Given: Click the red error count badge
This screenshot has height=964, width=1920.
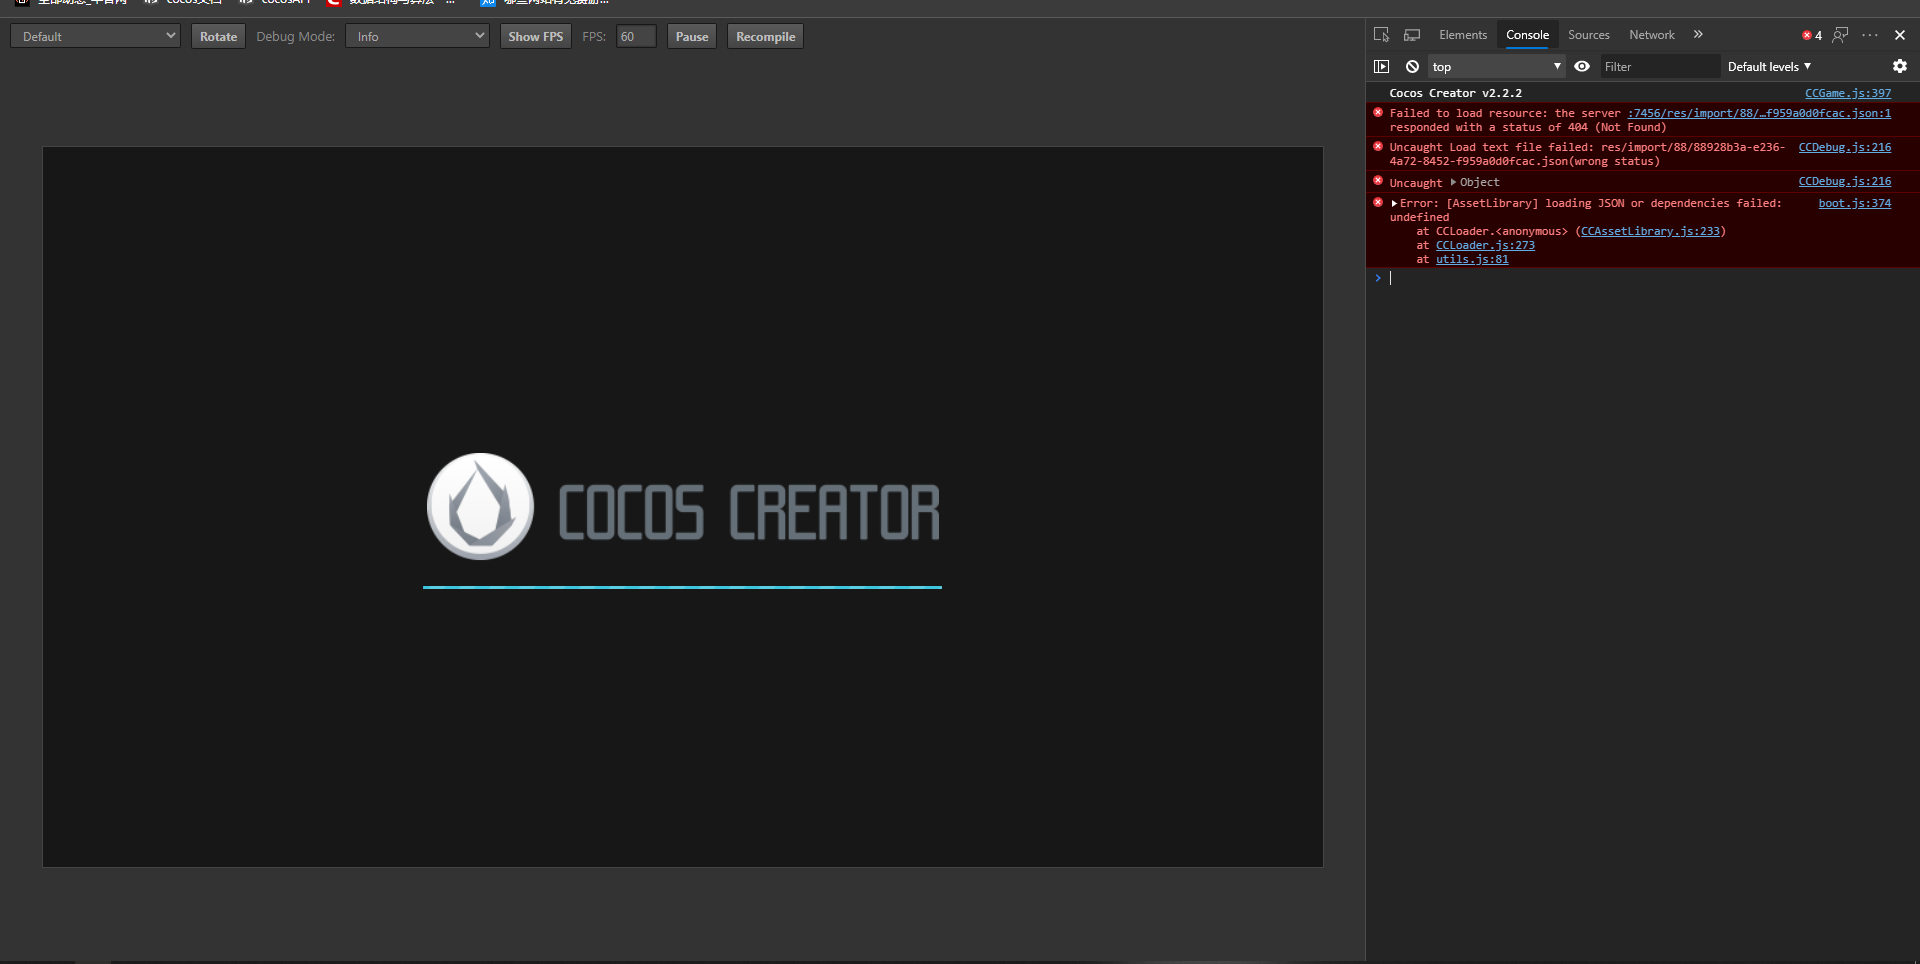Looking at the screenshot, I should 1812,35.
